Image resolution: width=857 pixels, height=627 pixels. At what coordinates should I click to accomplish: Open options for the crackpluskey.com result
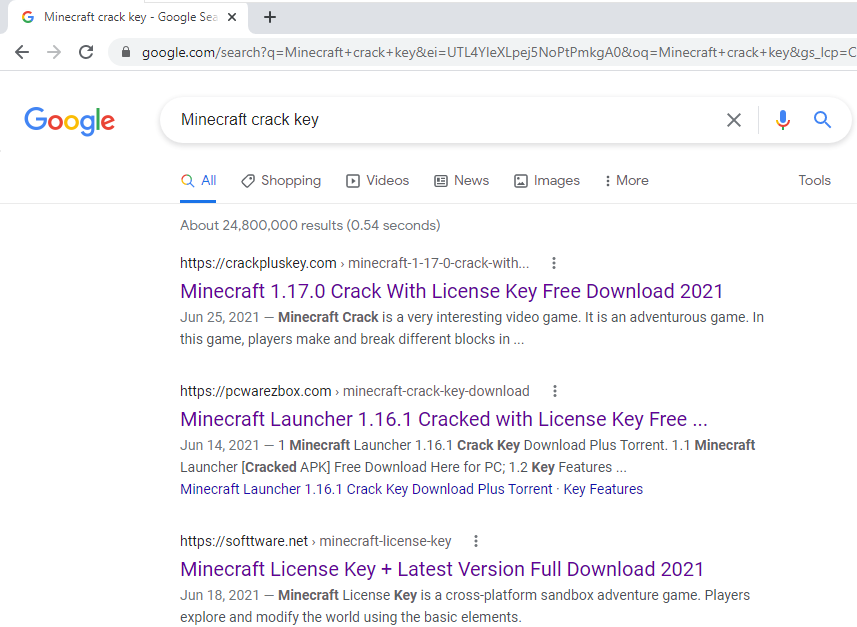coord(554,263)
